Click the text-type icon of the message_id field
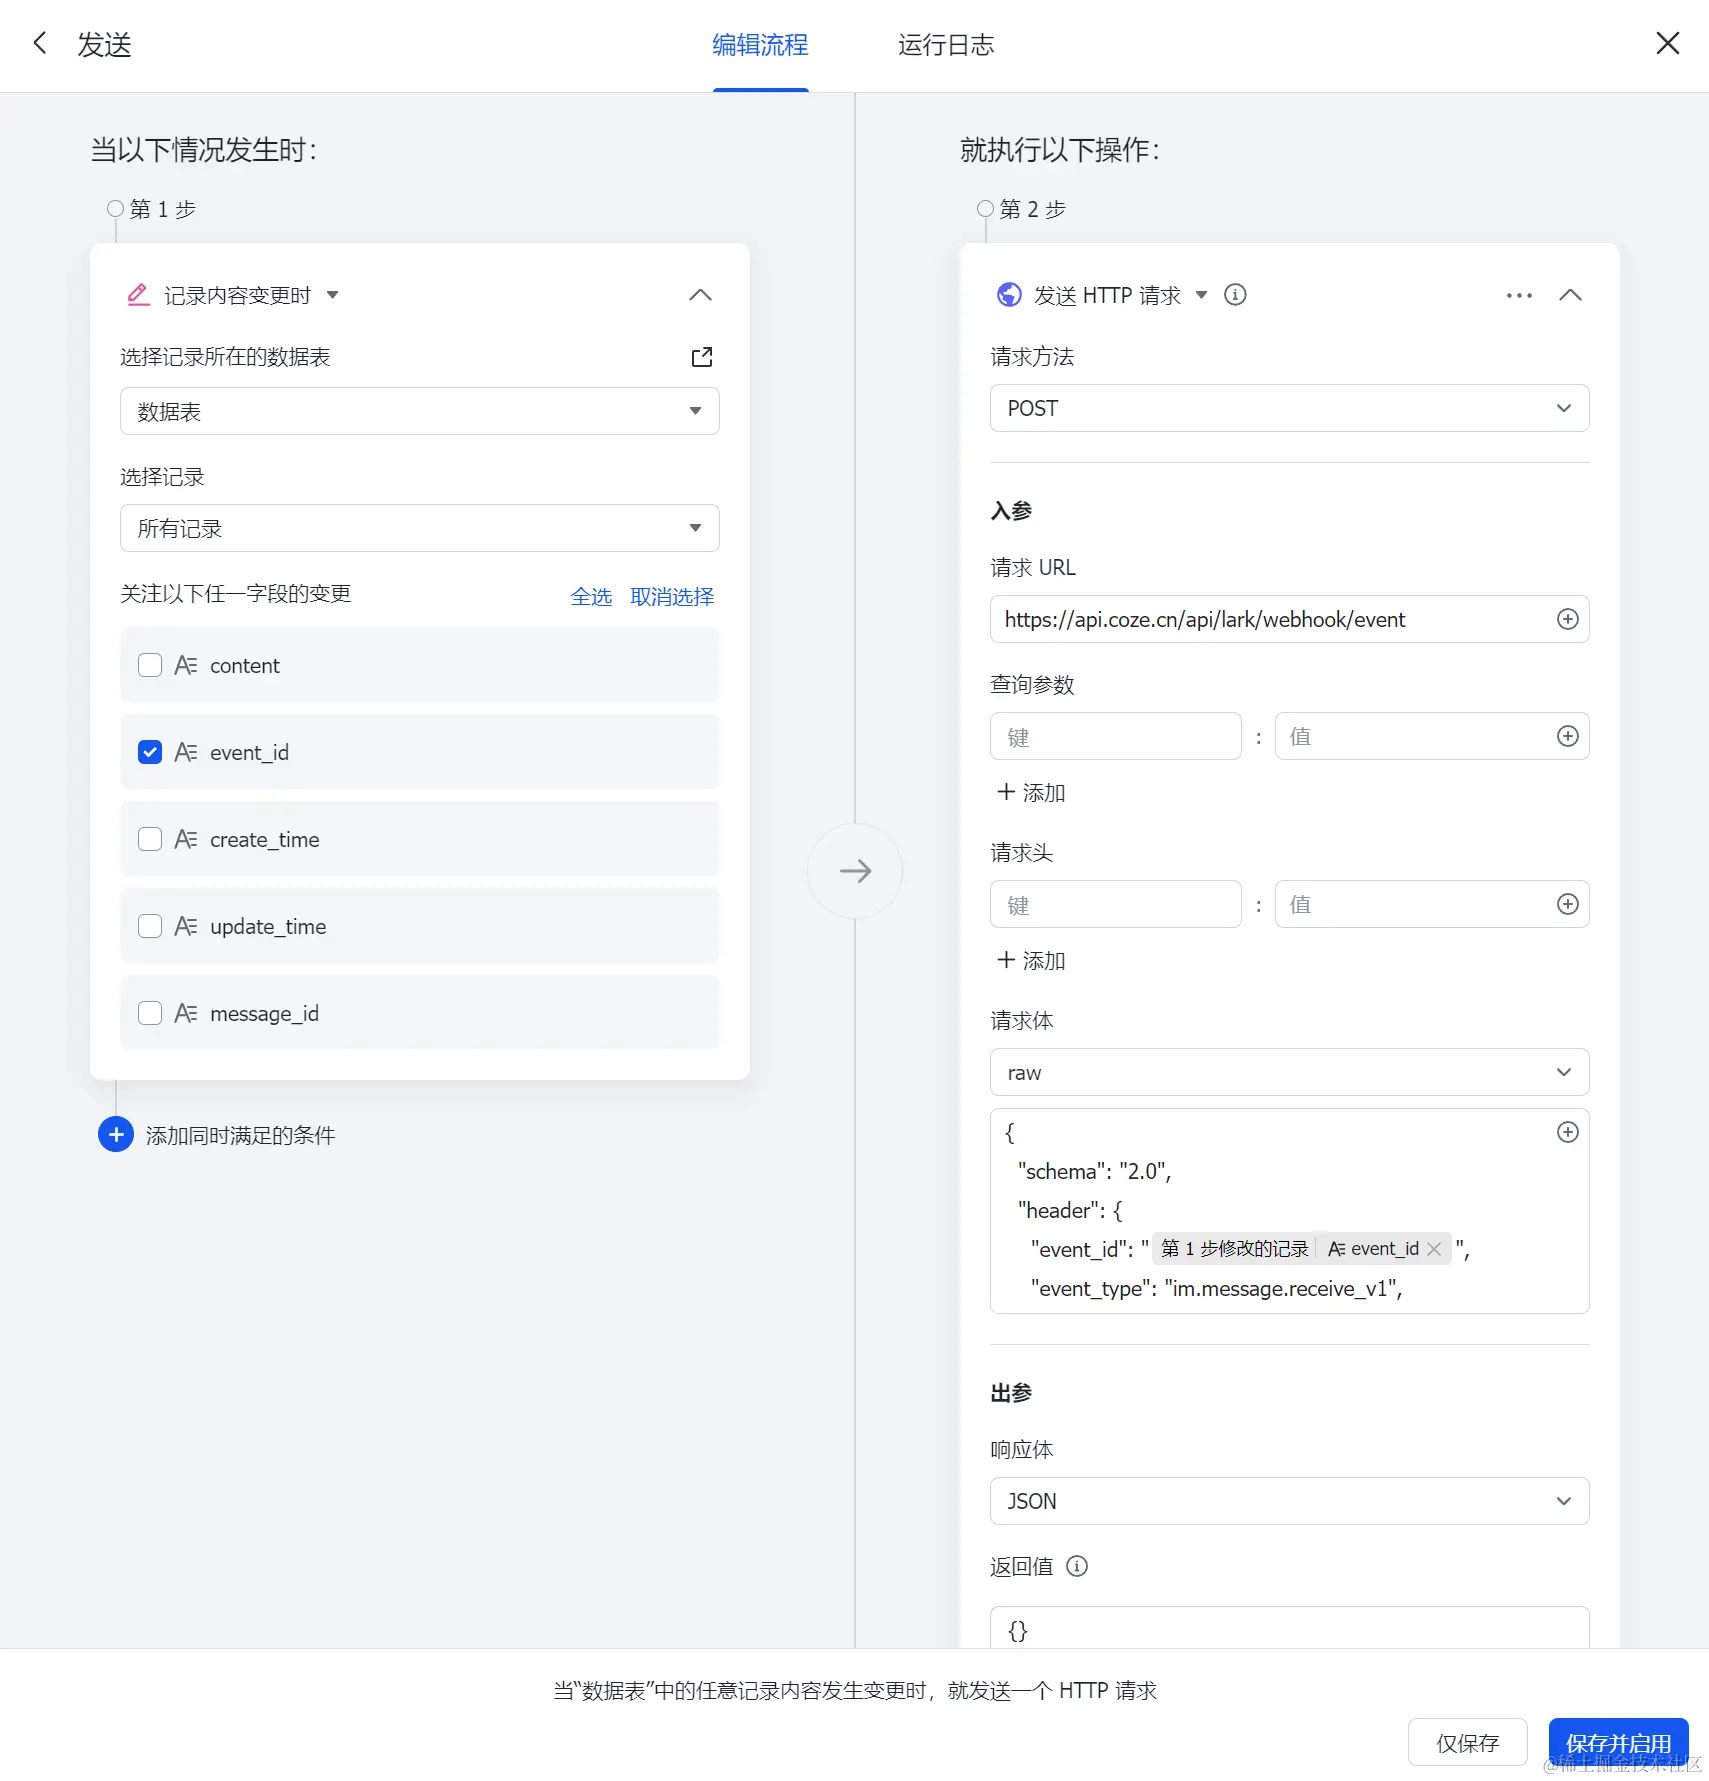 point(186,1013)
